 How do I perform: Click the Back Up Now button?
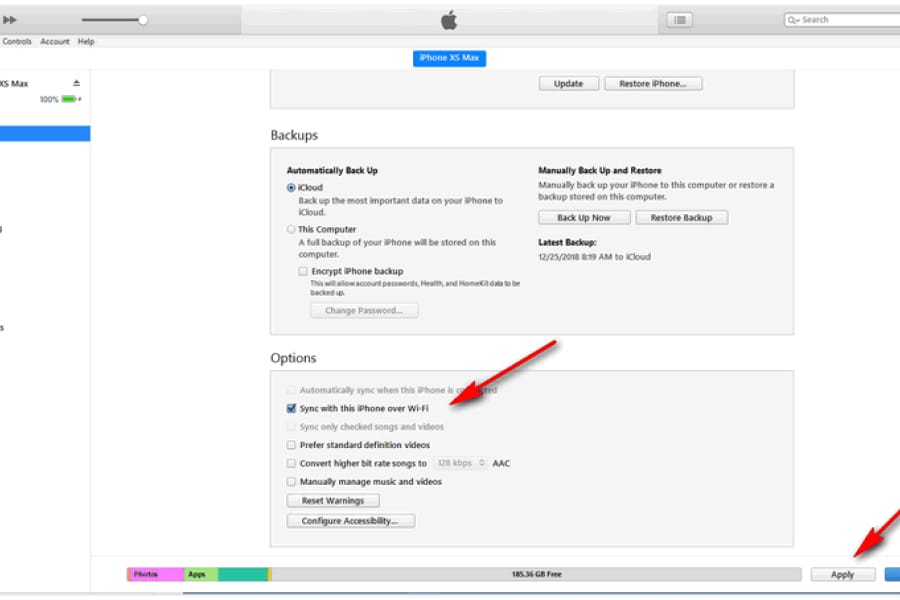(584, 218)
